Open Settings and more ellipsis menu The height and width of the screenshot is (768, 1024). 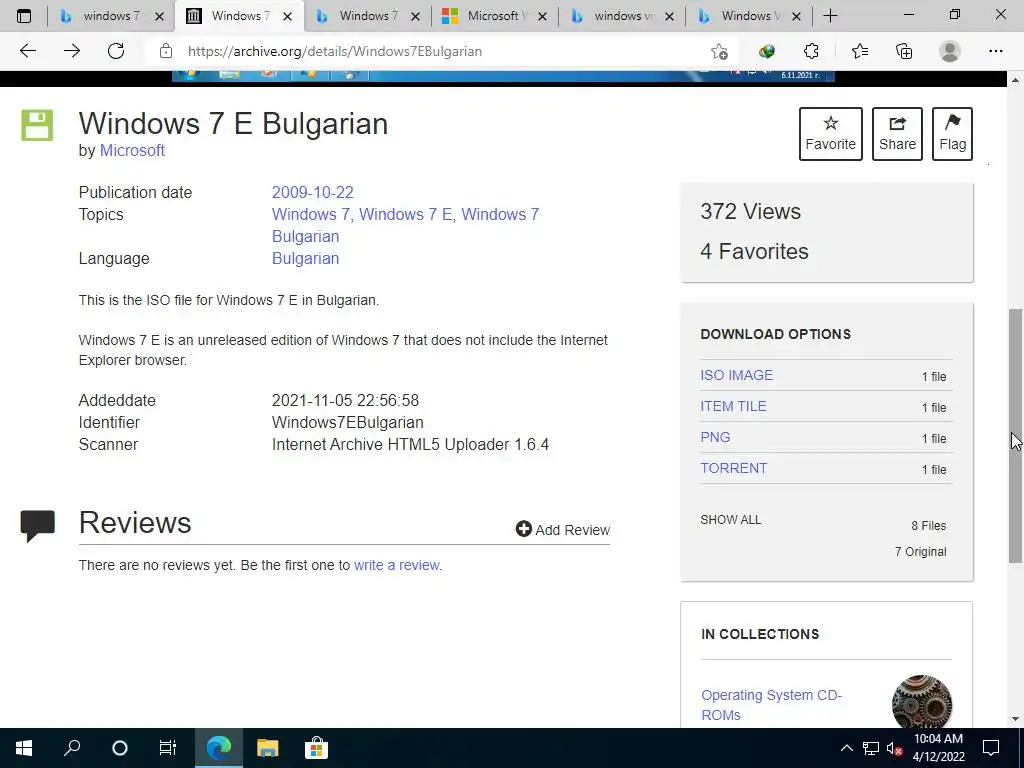pos(995,51)
